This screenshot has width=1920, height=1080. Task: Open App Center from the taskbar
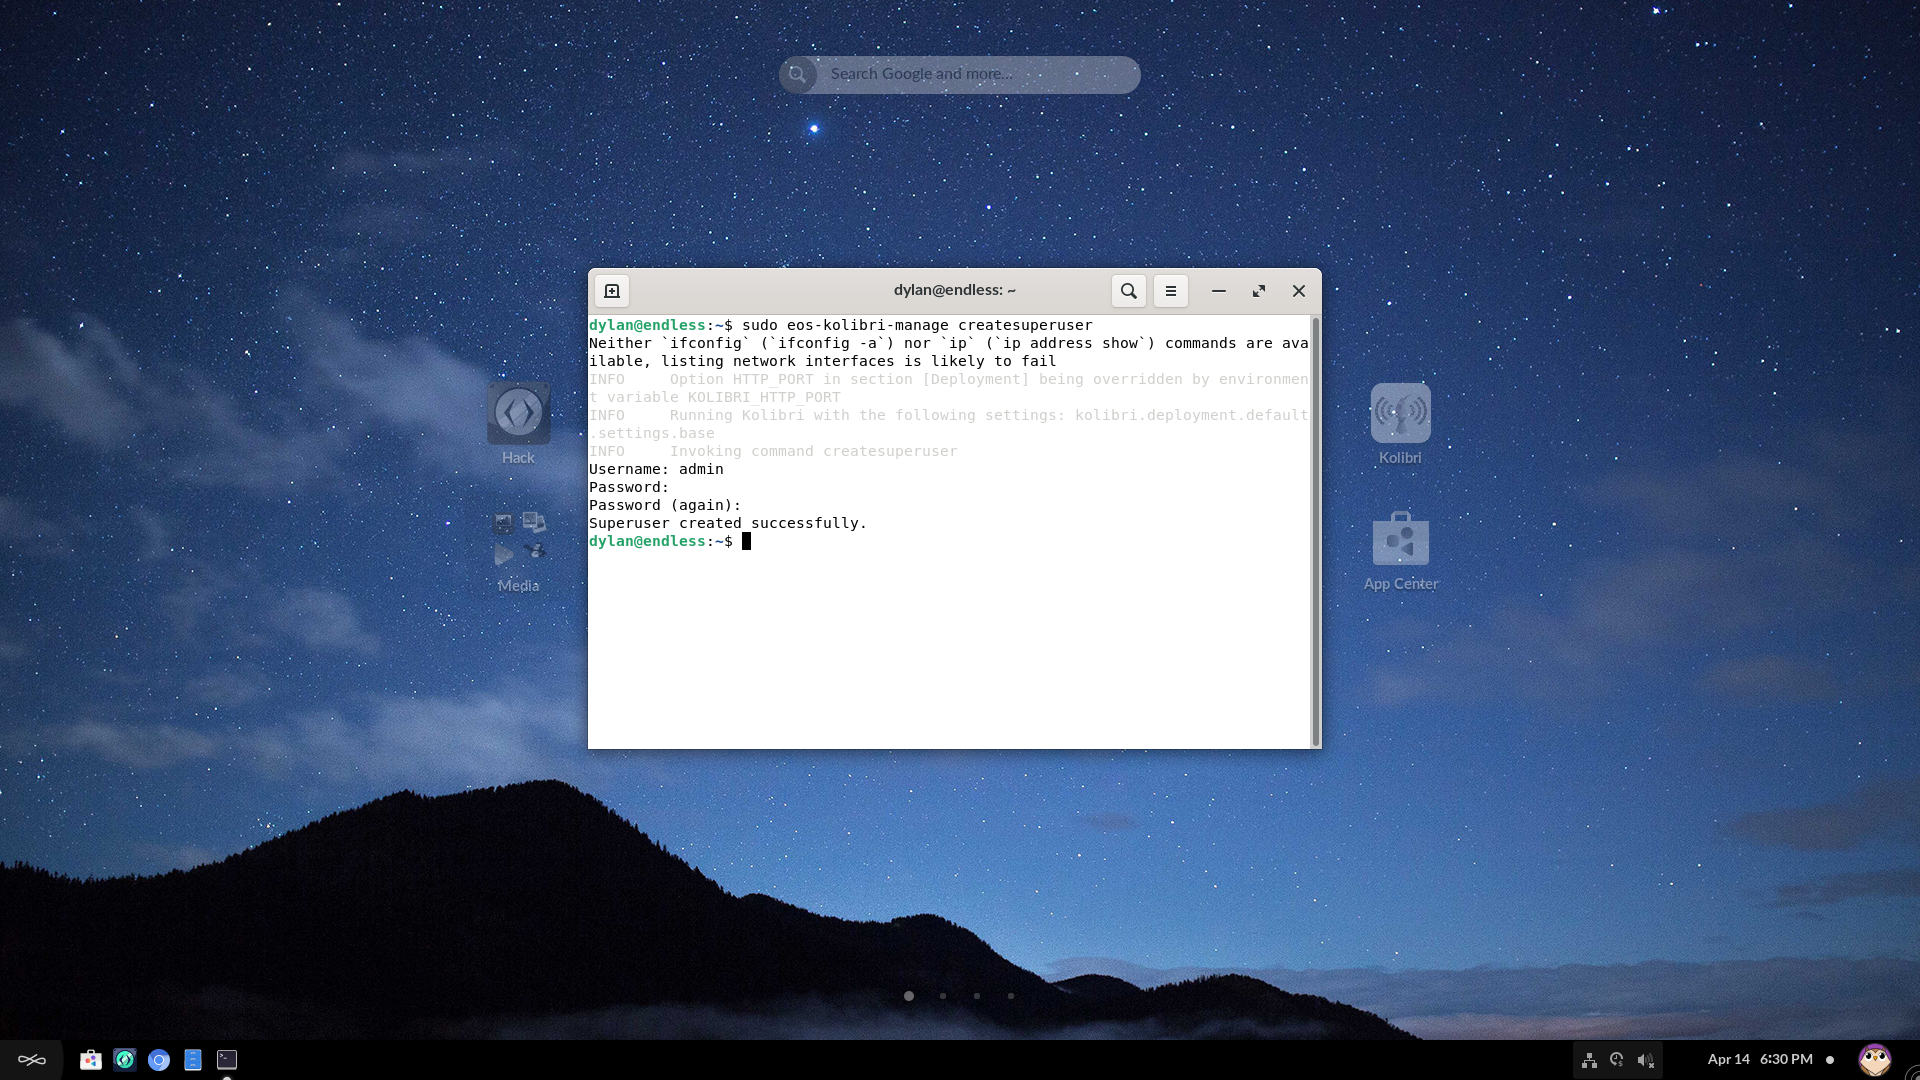coord(90,1060)
